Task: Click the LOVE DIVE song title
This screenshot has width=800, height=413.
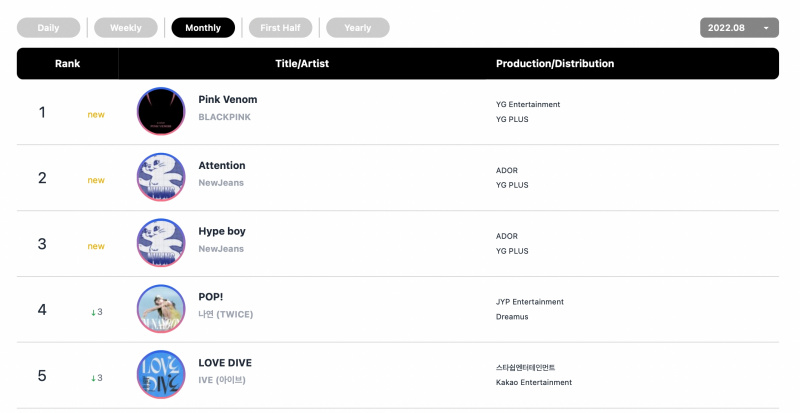Action: point(225,363)
